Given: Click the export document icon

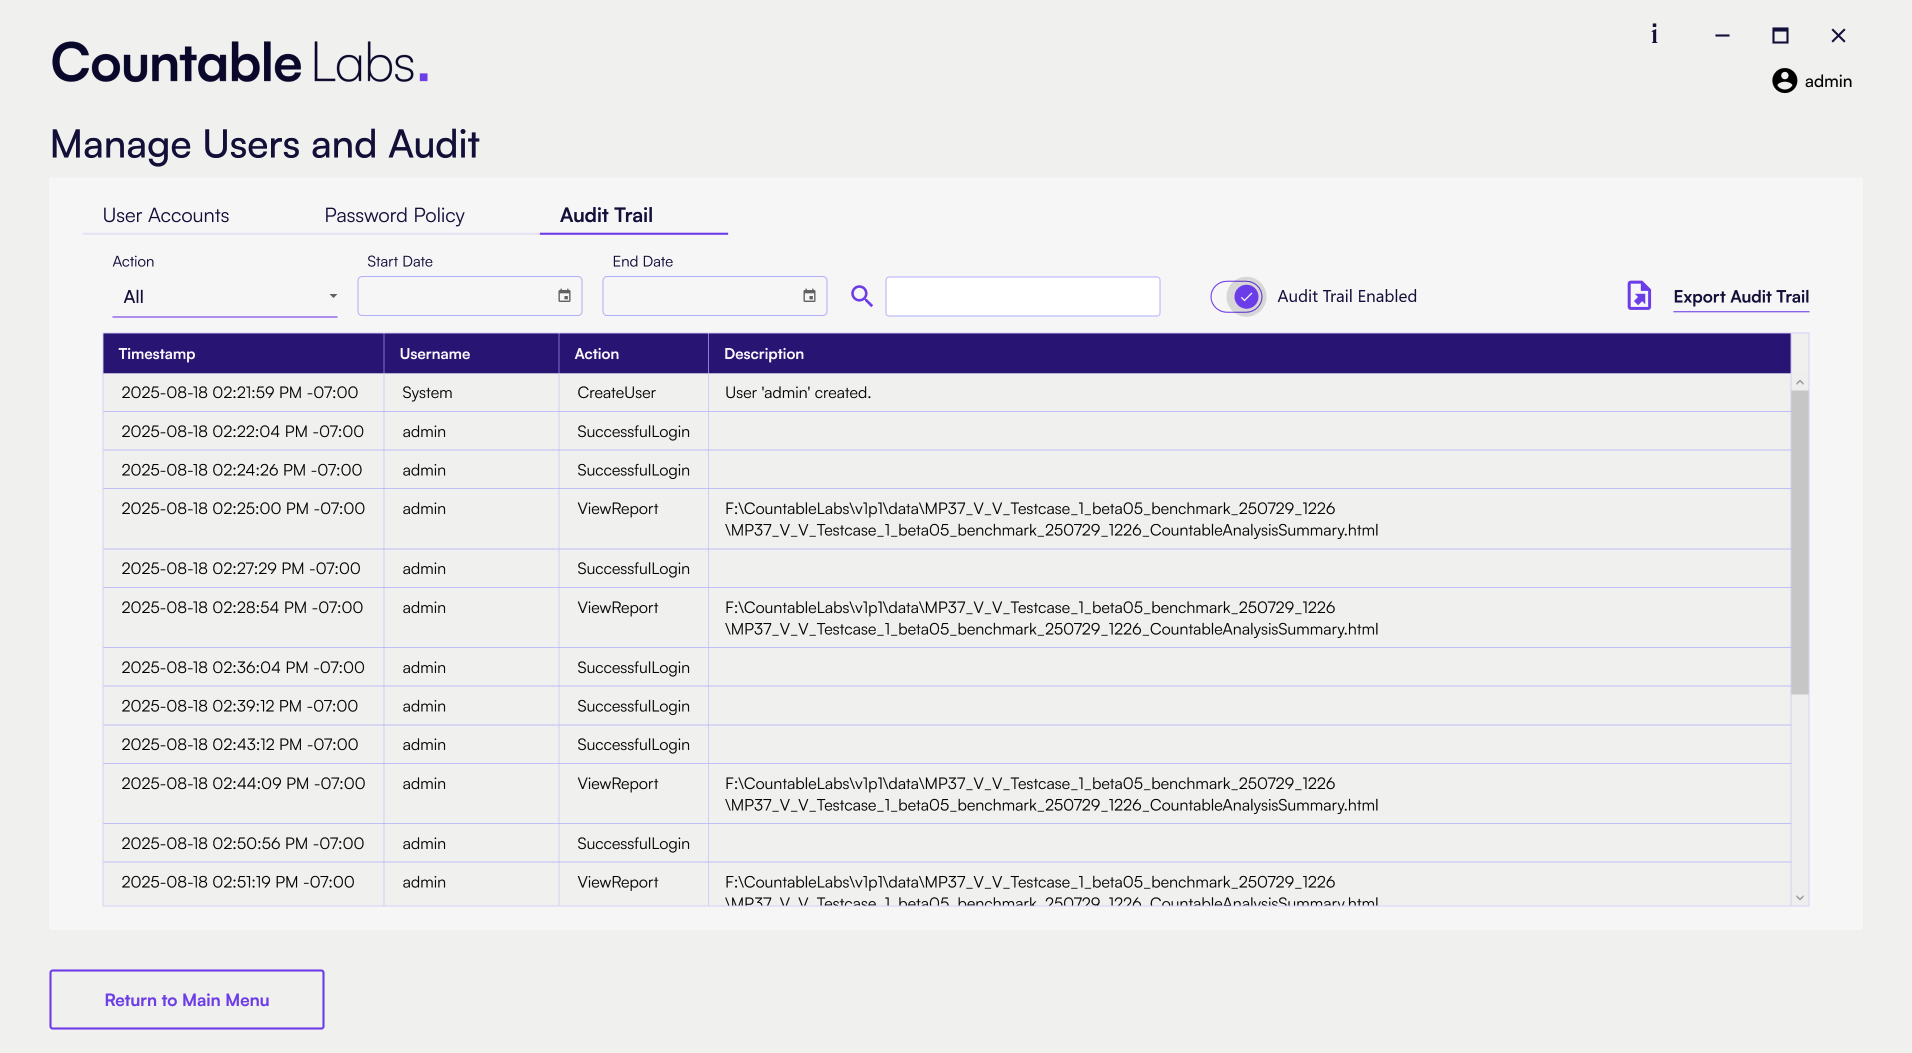Looking at the screenshot, I should pos(1639,296).
